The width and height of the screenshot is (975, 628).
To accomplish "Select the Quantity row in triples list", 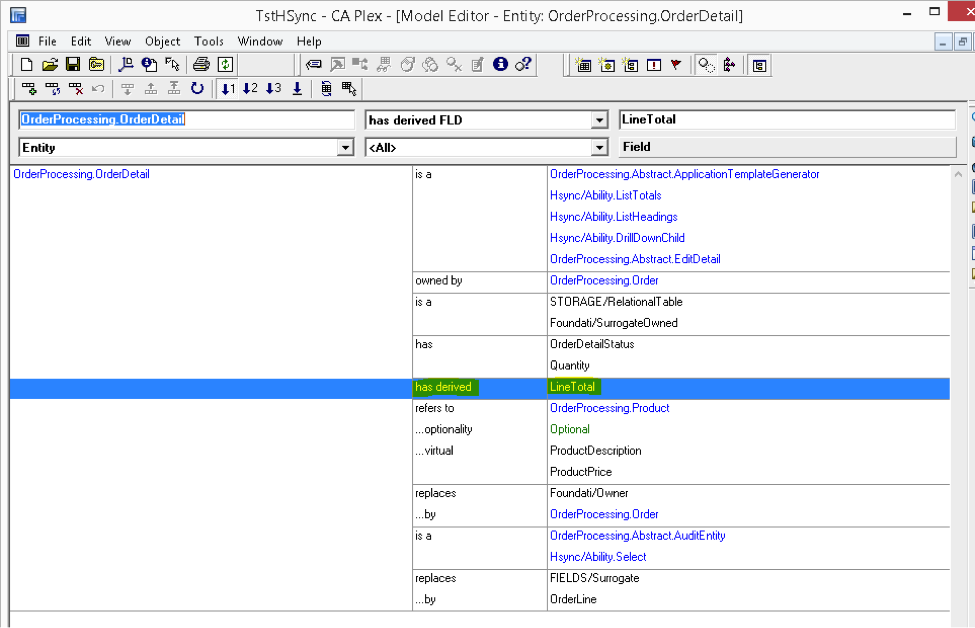I will tap(570, 365).
